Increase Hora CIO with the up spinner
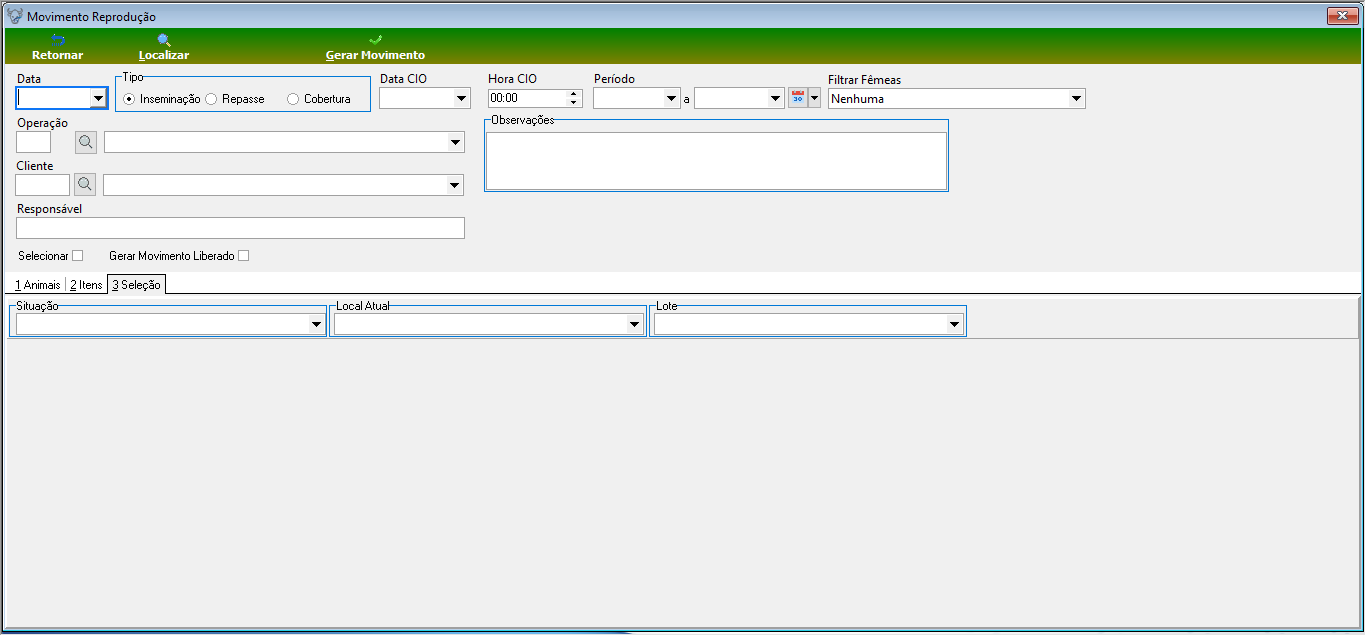The image size is (1366, 636). pyautogui.click(x=574, y=94)
